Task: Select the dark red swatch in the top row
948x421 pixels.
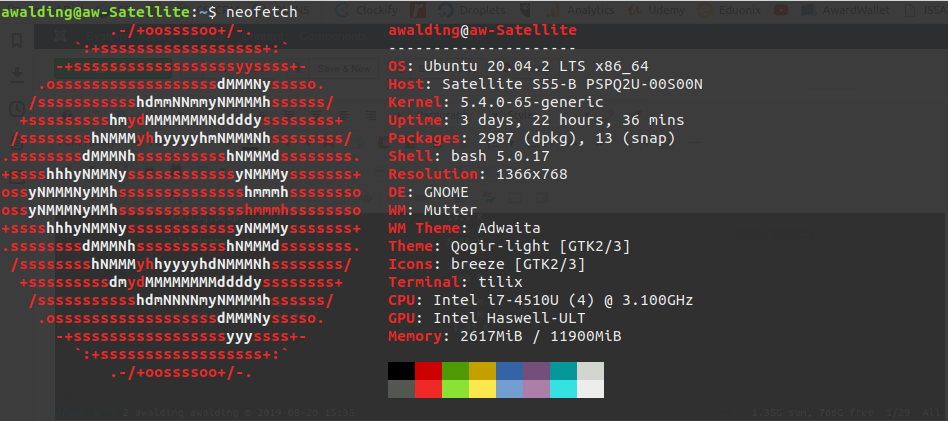Action: tap(428, 371)
